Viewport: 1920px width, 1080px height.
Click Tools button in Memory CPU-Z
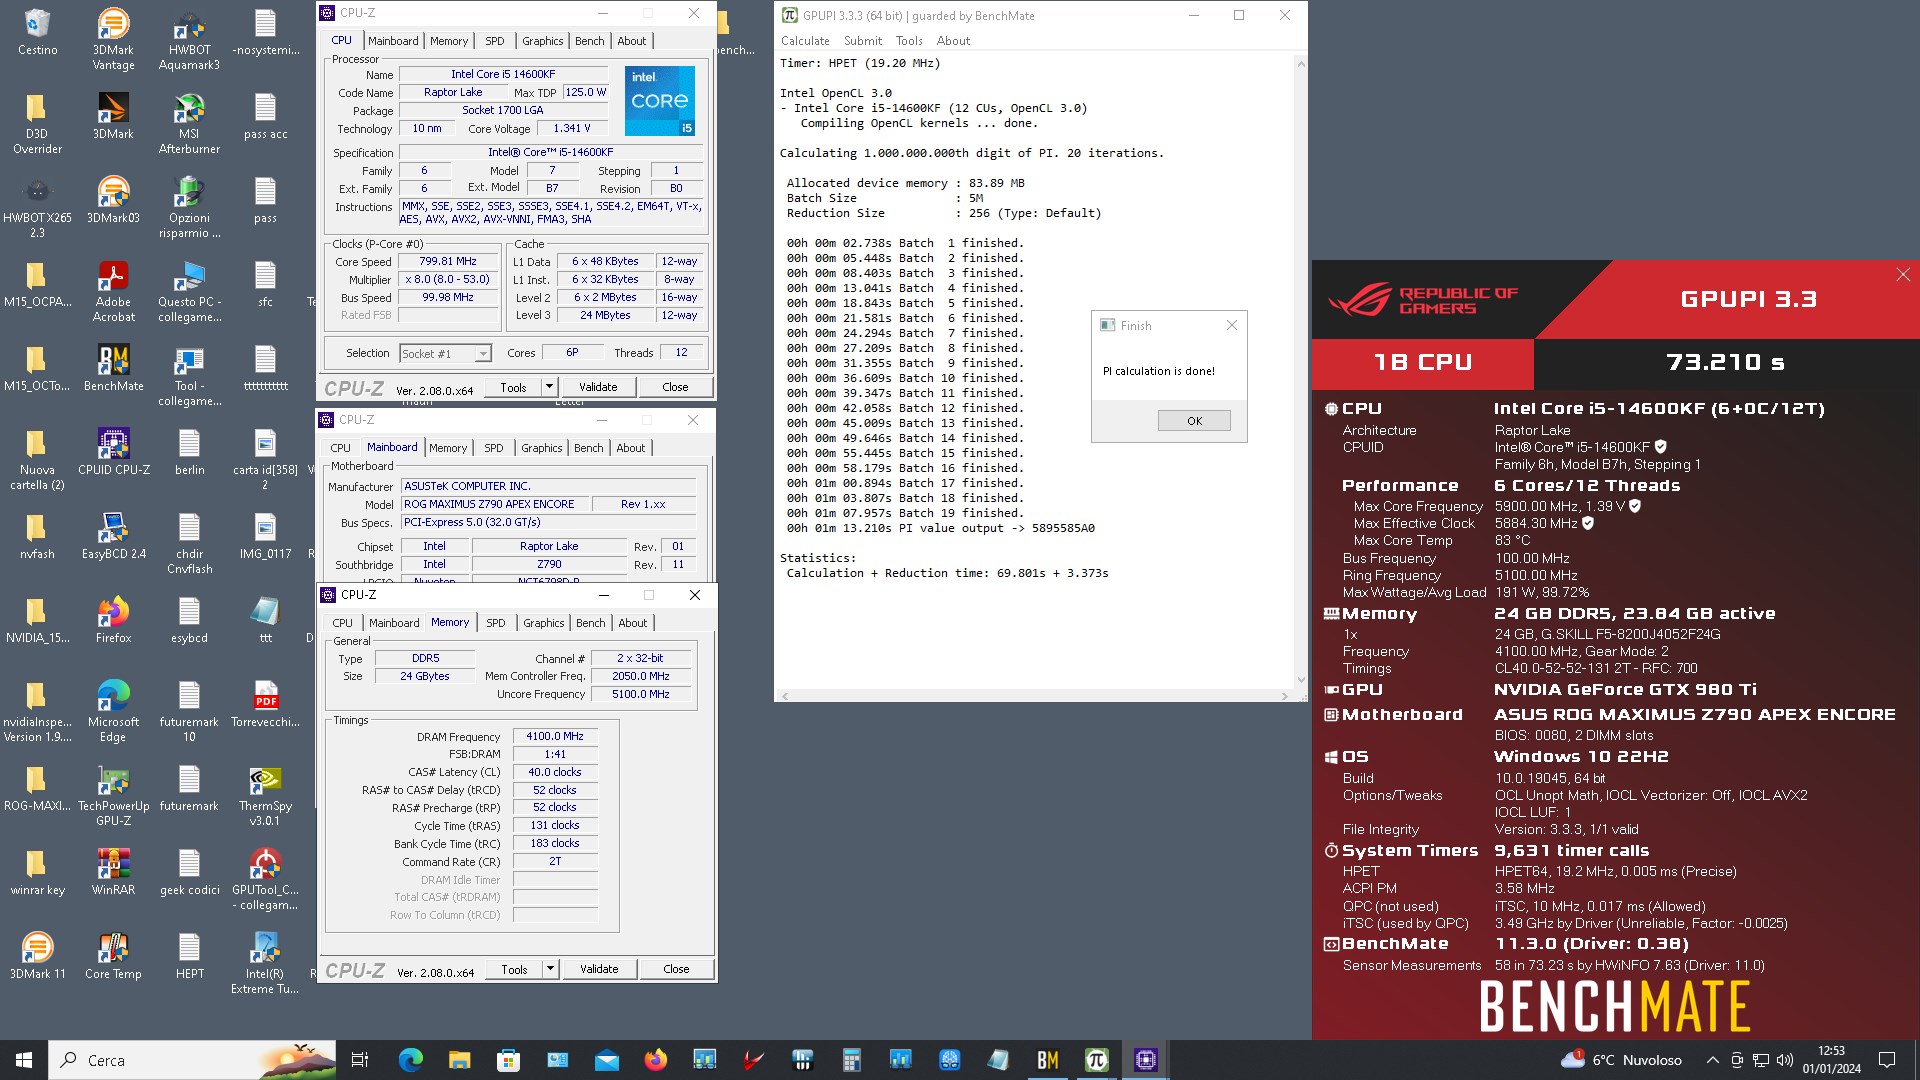[514, 969]
